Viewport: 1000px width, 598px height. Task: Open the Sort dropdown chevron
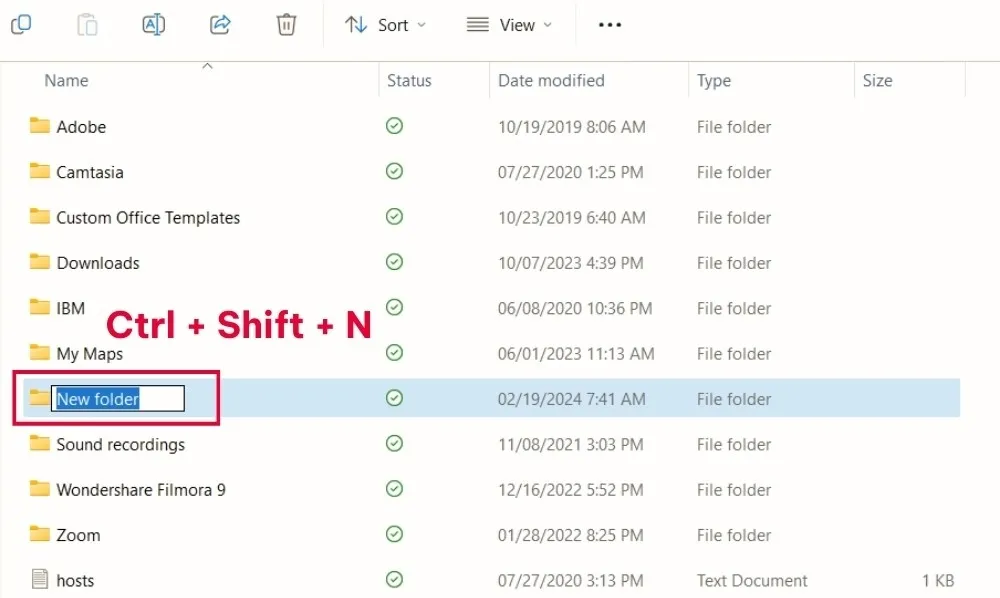tap(421, 25)
